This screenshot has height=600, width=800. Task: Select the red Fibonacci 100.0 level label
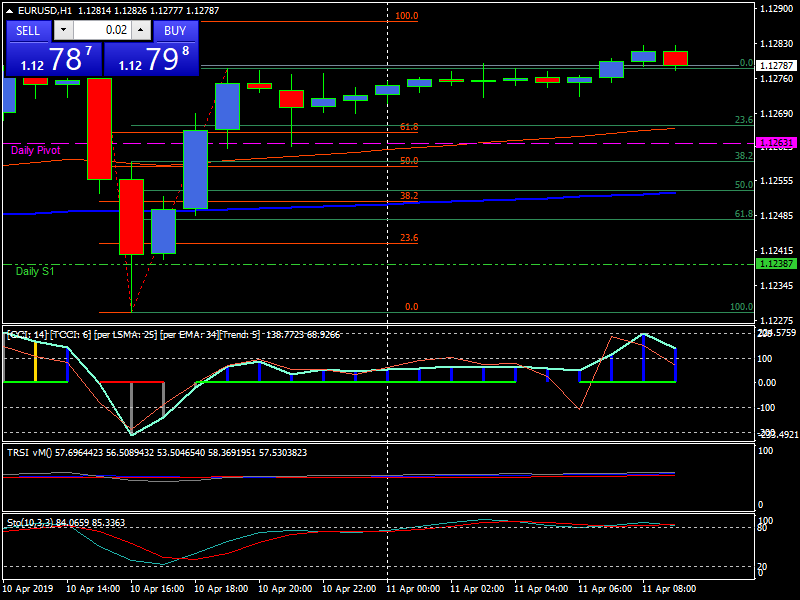coord(406,17)
